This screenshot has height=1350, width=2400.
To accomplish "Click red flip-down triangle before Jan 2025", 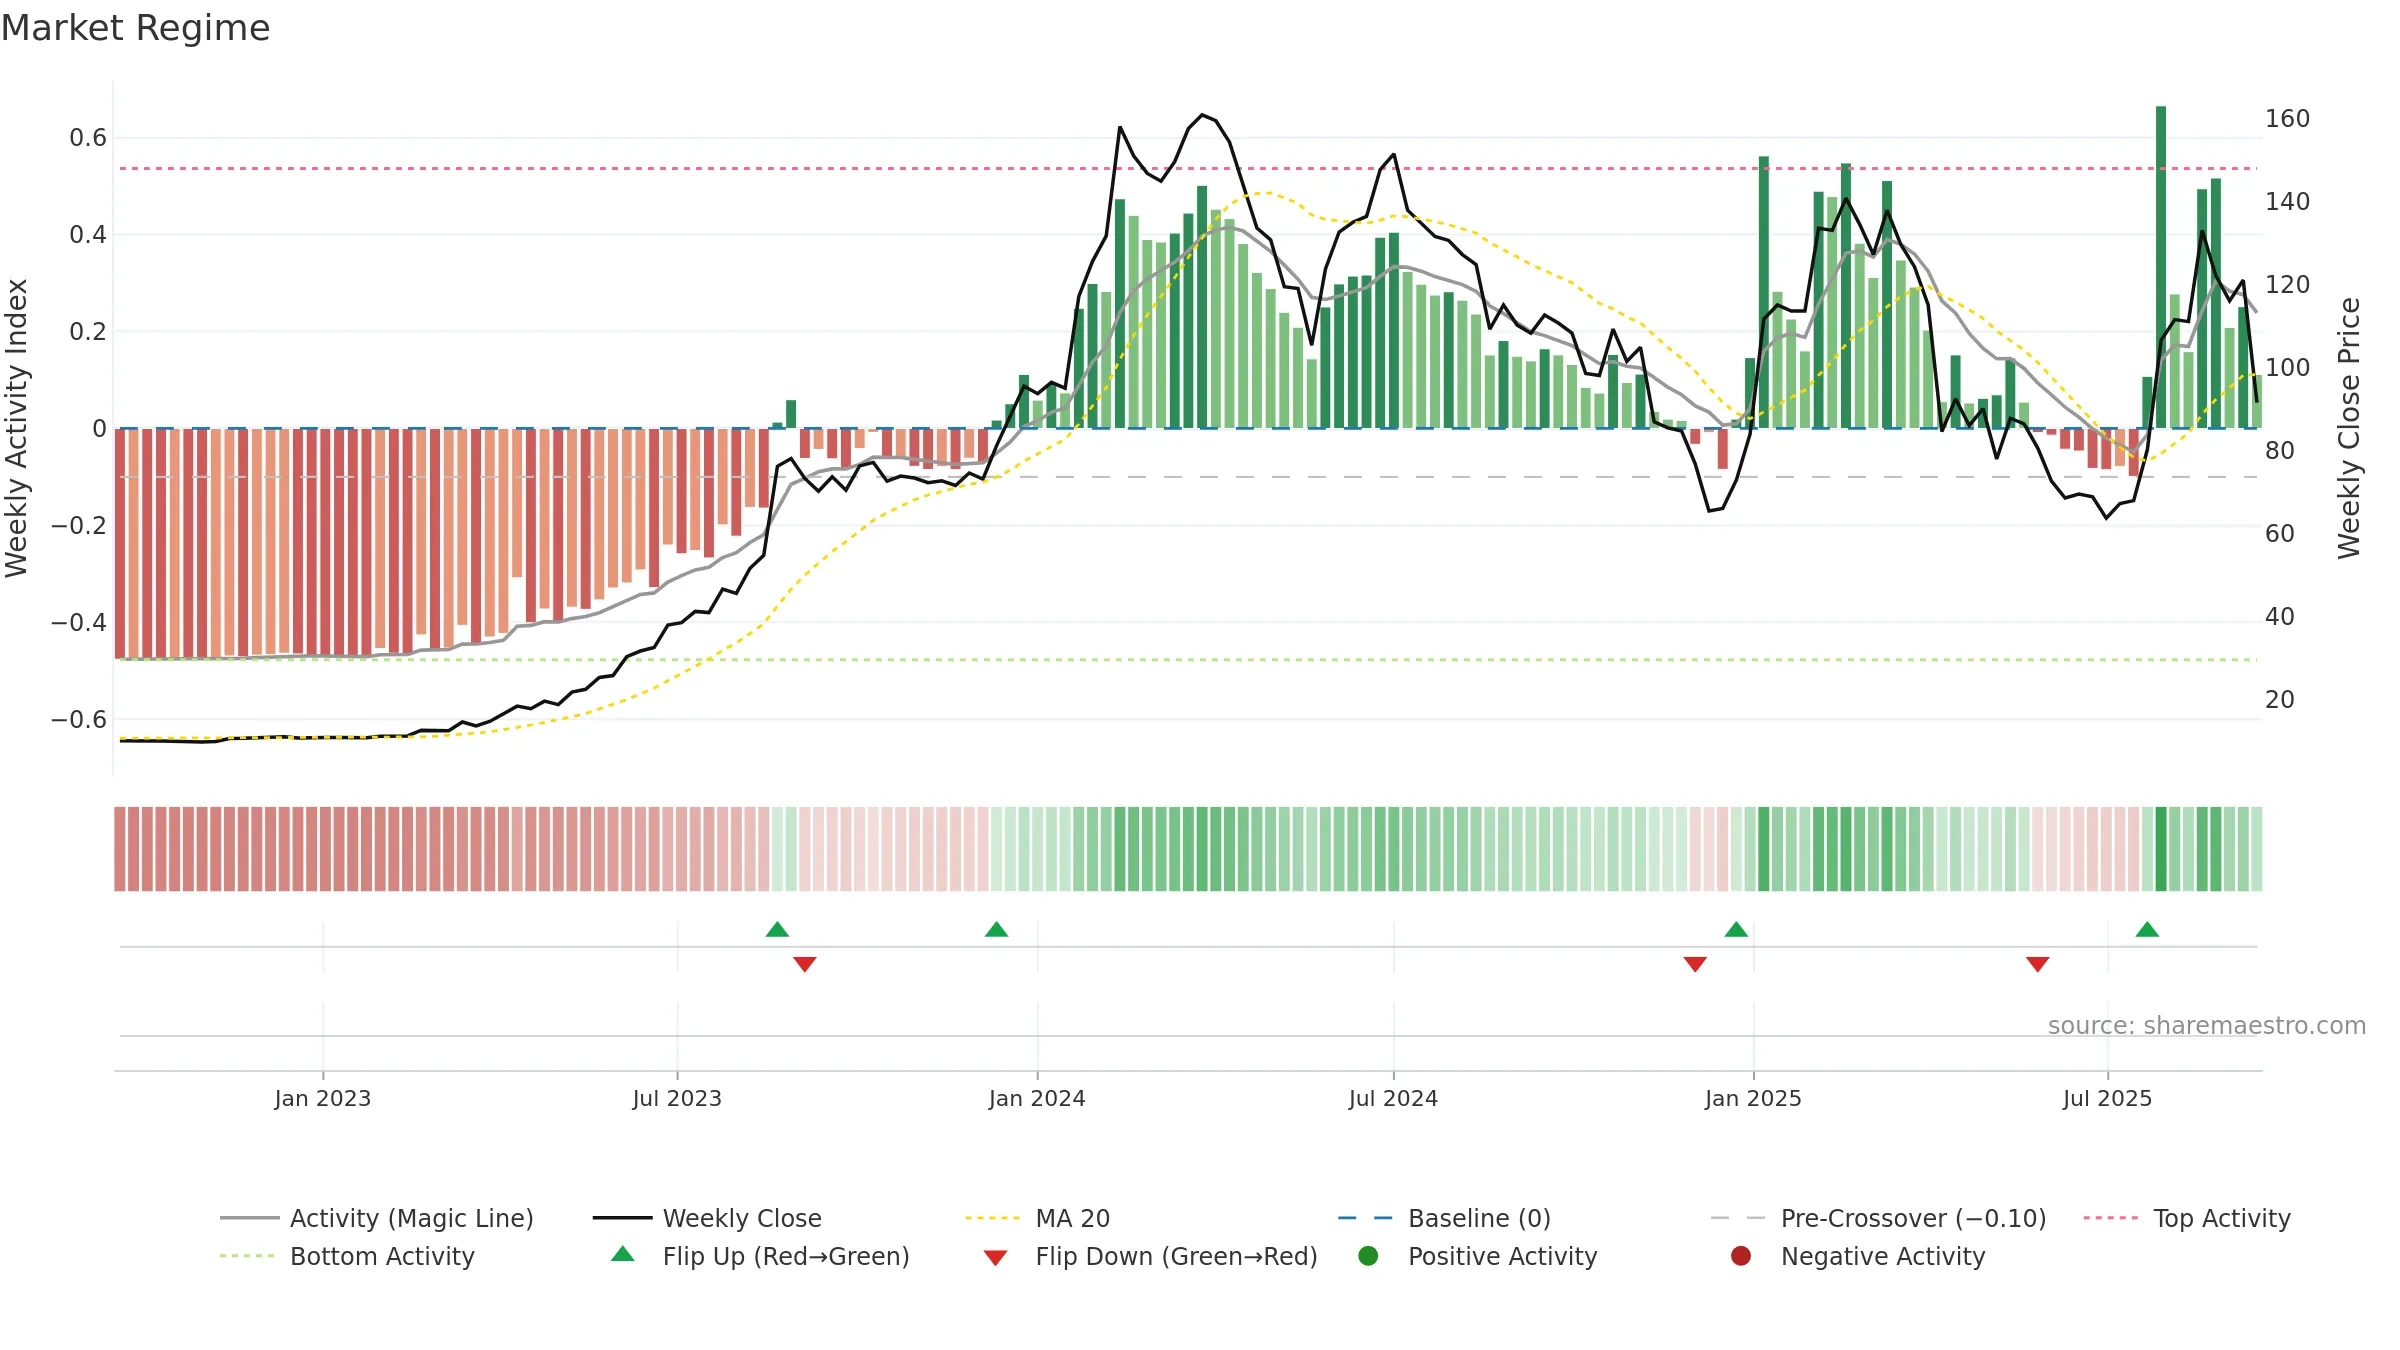I will point(1695,964).
